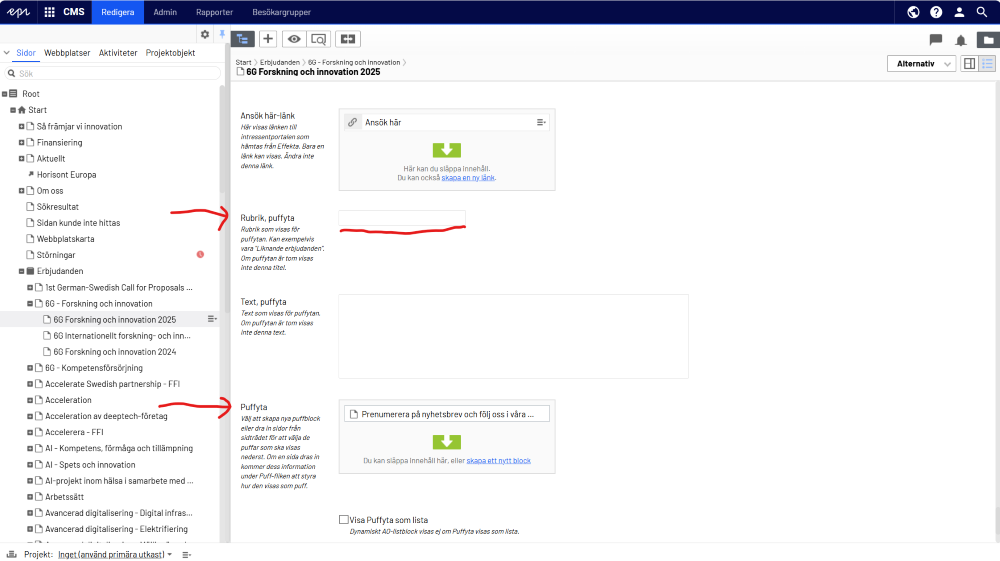Toggle the assets folder pane
The image size is (1000, 561).
(x=987, y=40)
